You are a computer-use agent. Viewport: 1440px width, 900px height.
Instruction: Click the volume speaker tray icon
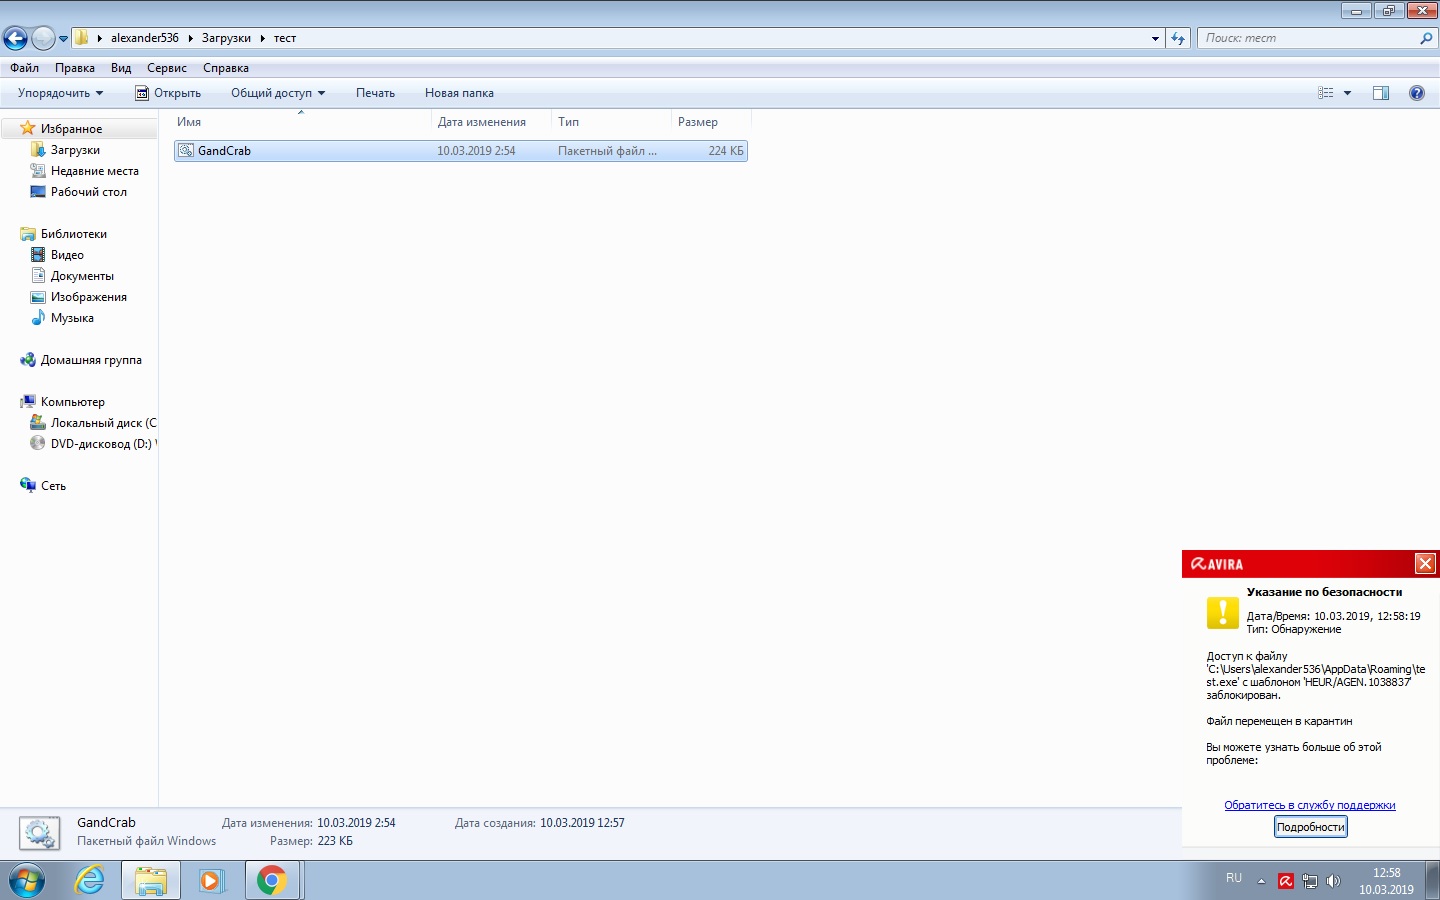[1333, 881]
